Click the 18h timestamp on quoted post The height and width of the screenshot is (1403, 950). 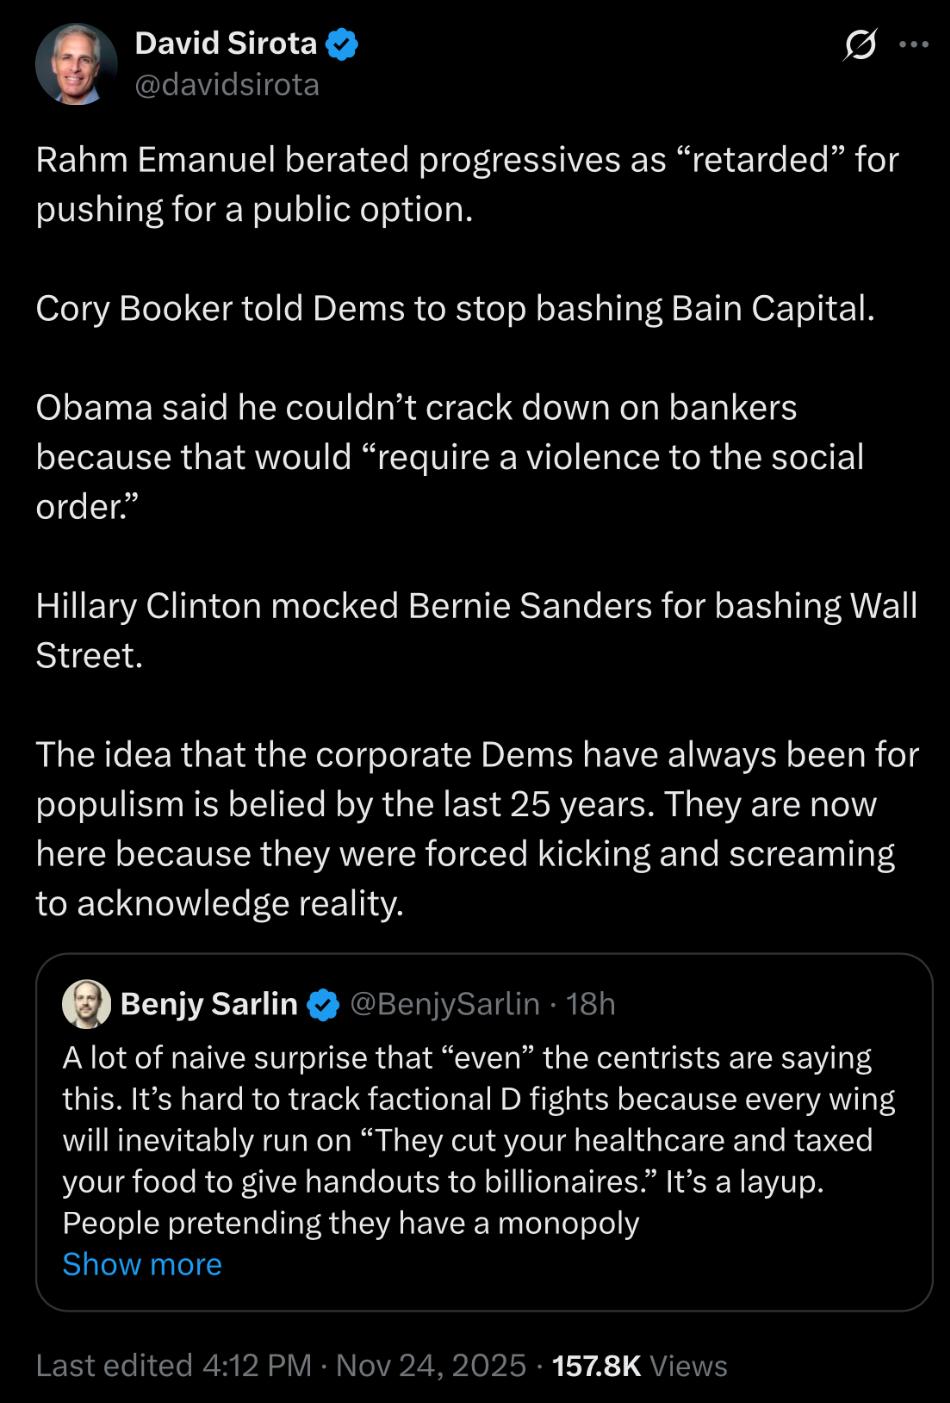point(591,1003)
